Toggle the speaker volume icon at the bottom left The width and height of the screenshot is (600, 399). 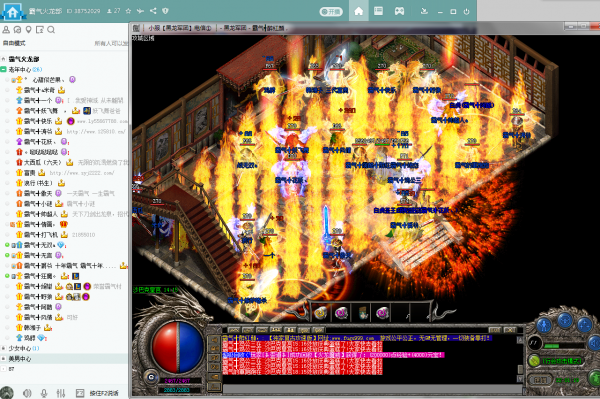(27, 393)
